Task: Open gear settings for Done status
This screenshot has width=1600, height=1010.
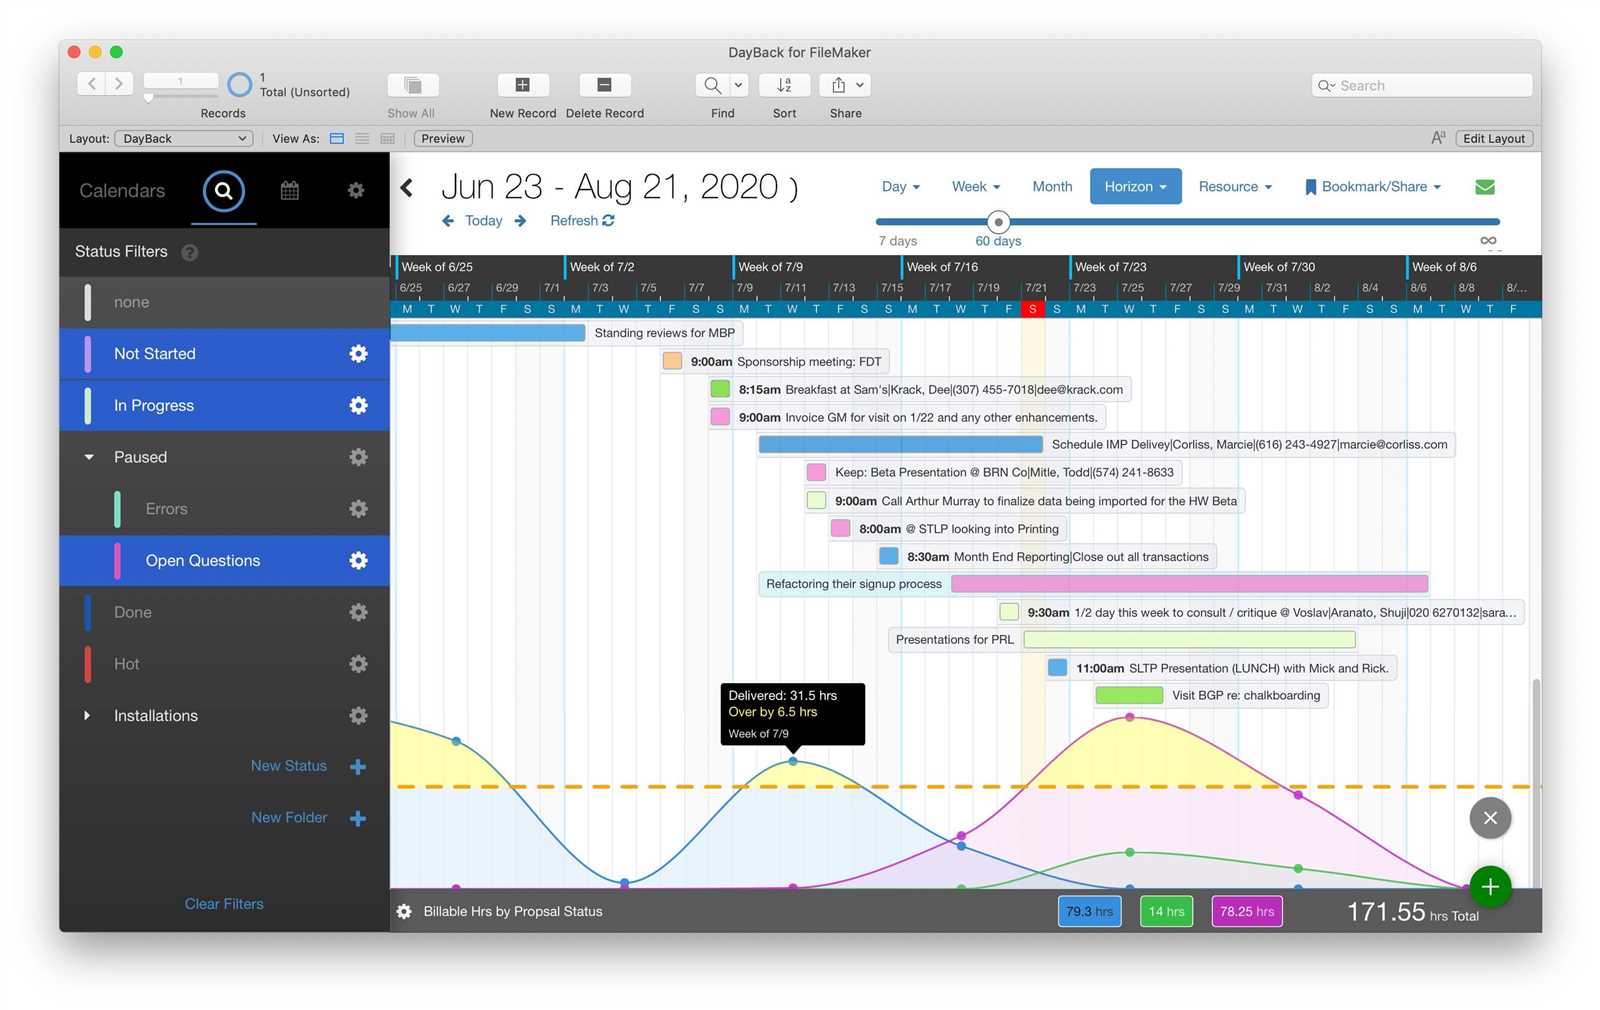Action: point(358,612)
